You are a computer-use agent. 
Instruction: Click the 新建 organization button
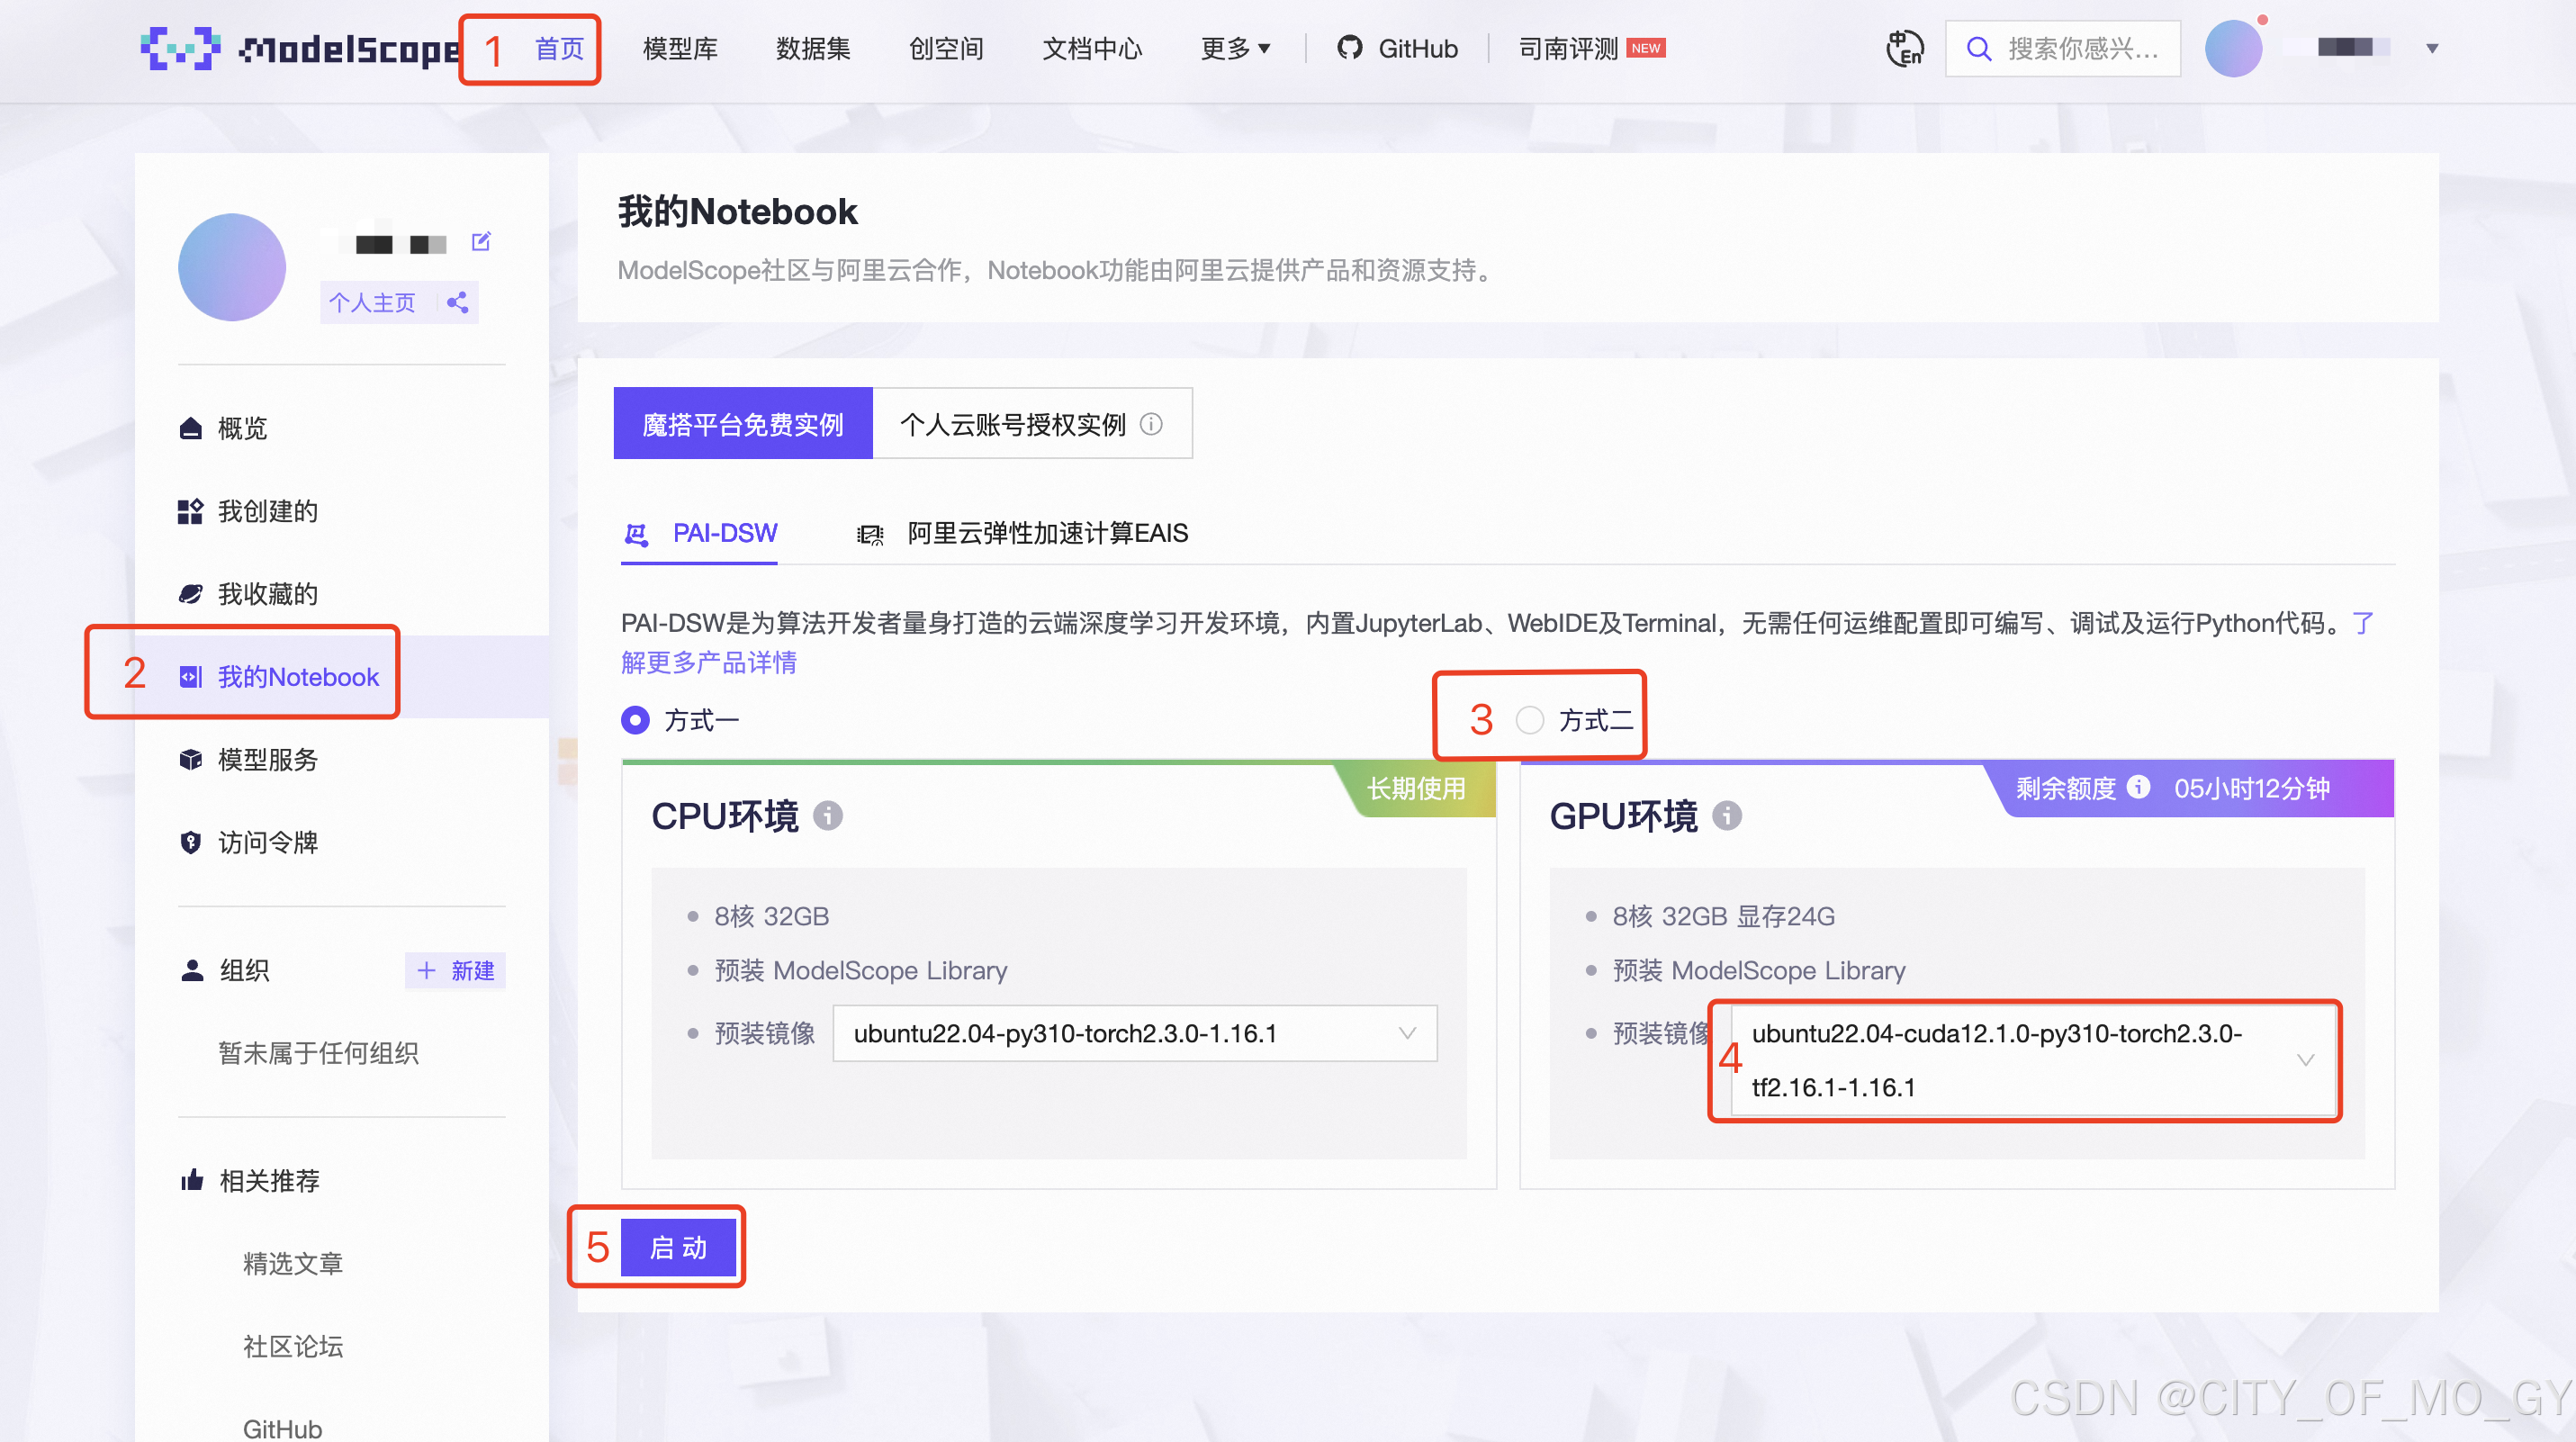coord(456,970)
